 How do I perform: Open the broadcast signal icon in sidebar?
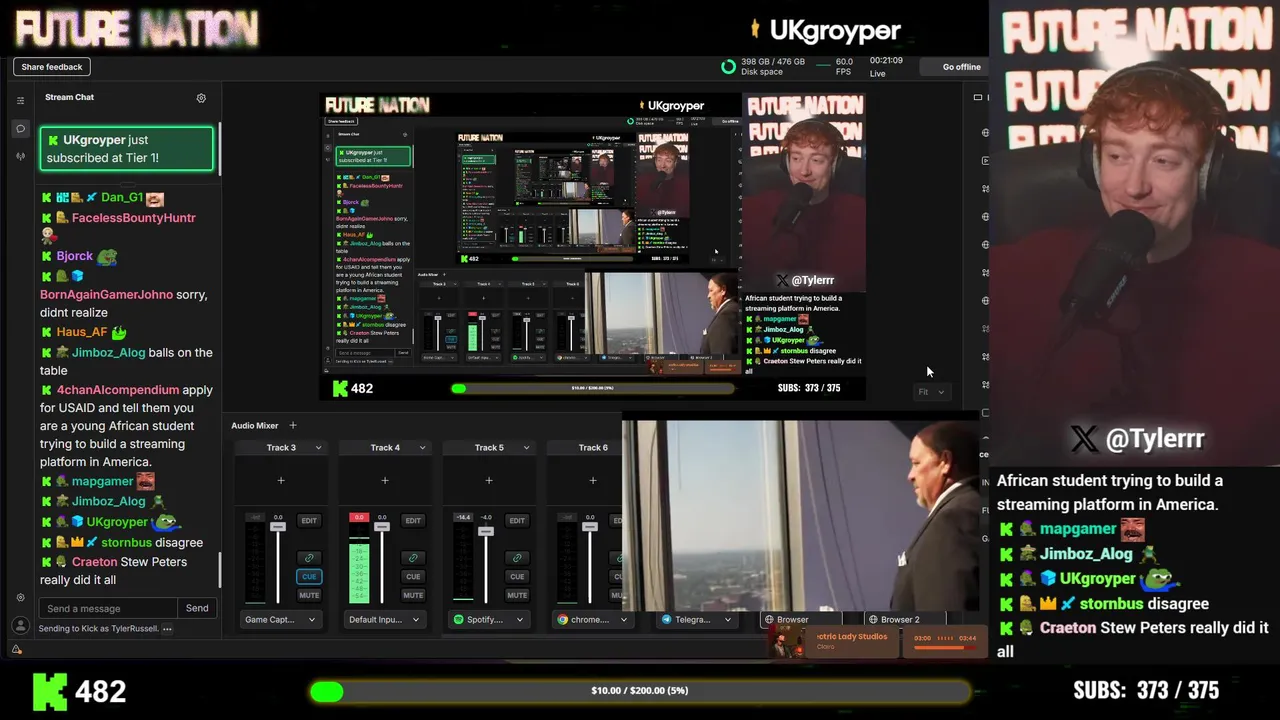pyautogui.click(x=20, y=156)
